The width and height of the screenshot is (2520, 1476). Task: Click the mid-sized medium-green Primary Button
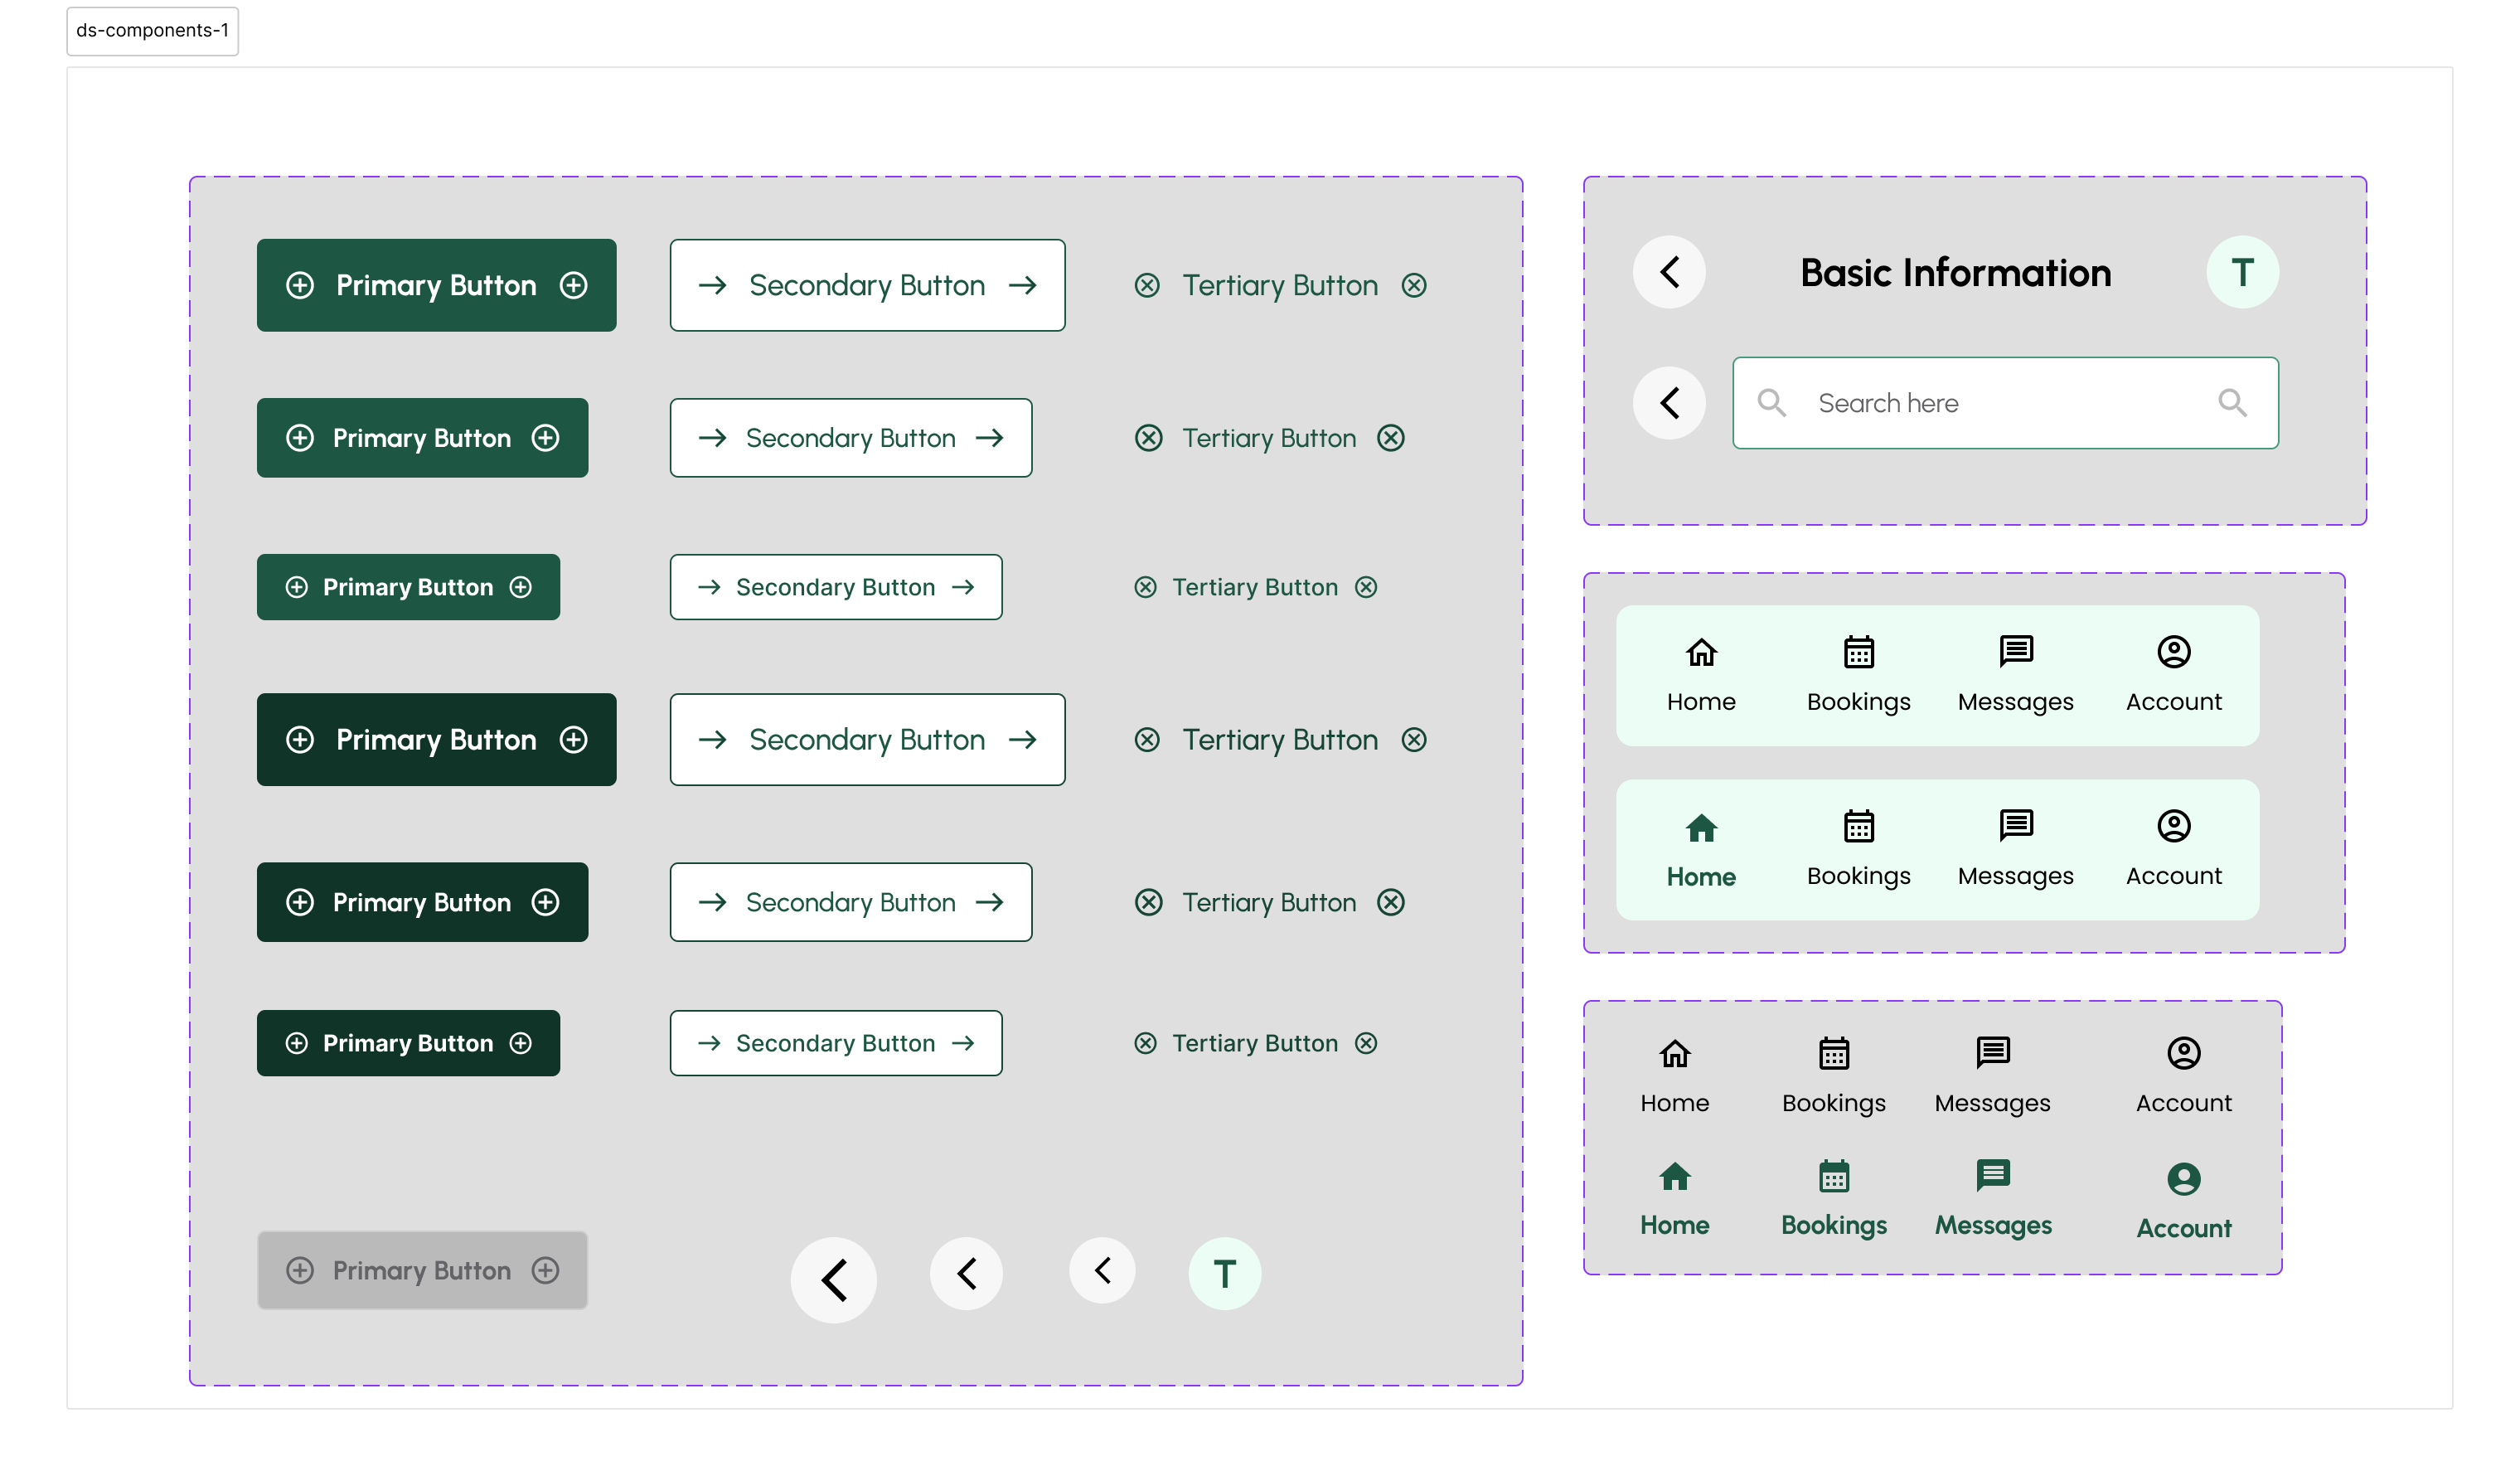(423, 438)
